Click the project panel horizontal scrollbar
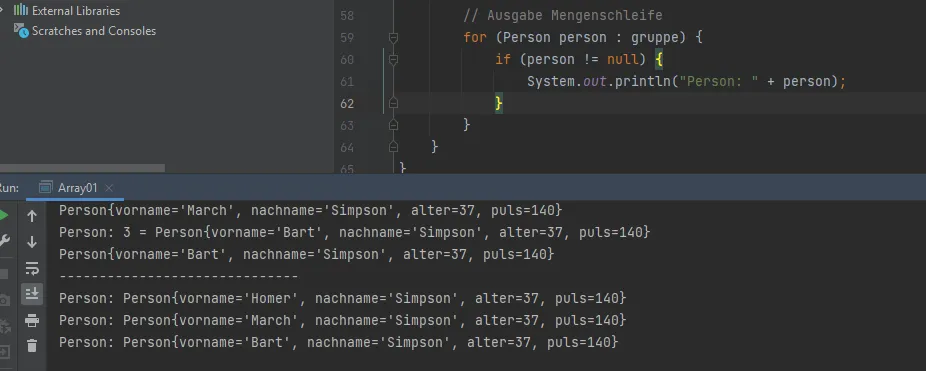The height and width of the screenshot is (371, 926). 82,168
